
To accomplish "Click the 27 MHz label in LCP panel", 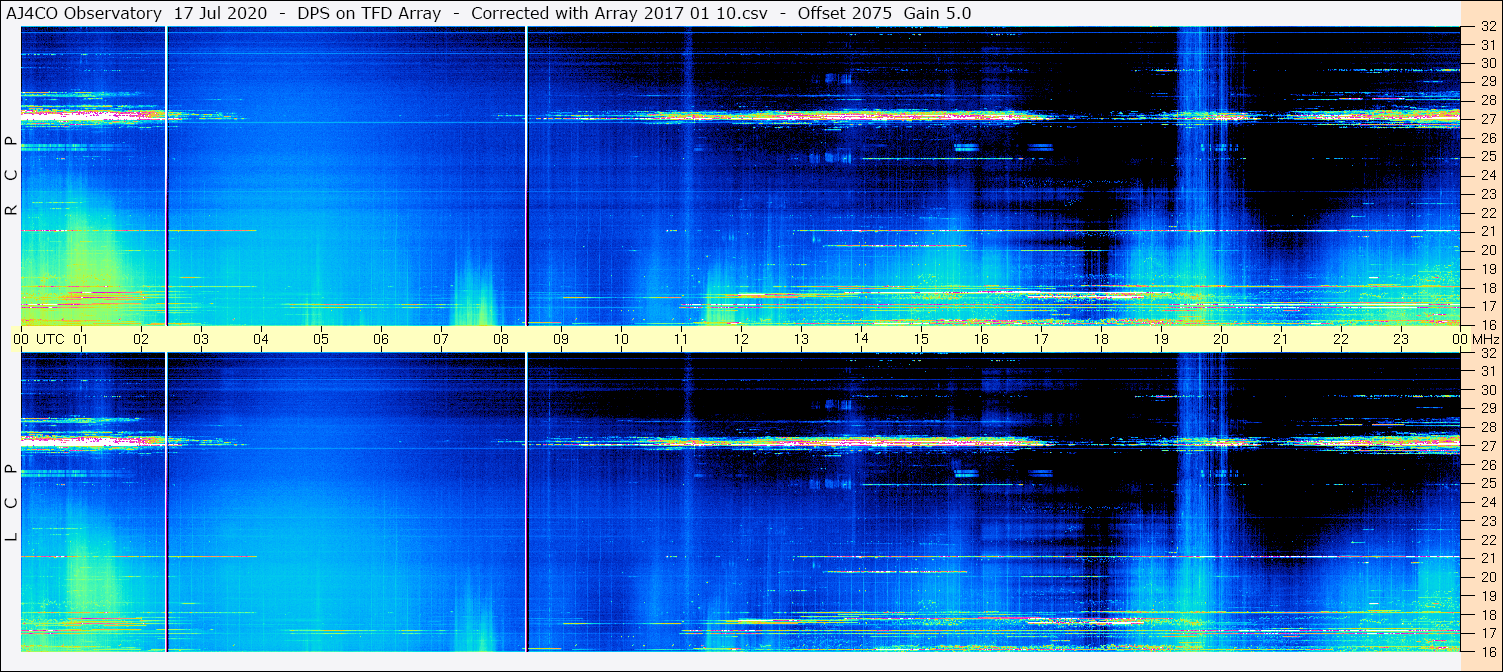I will pyautogui.click(x=1488, y=446).
